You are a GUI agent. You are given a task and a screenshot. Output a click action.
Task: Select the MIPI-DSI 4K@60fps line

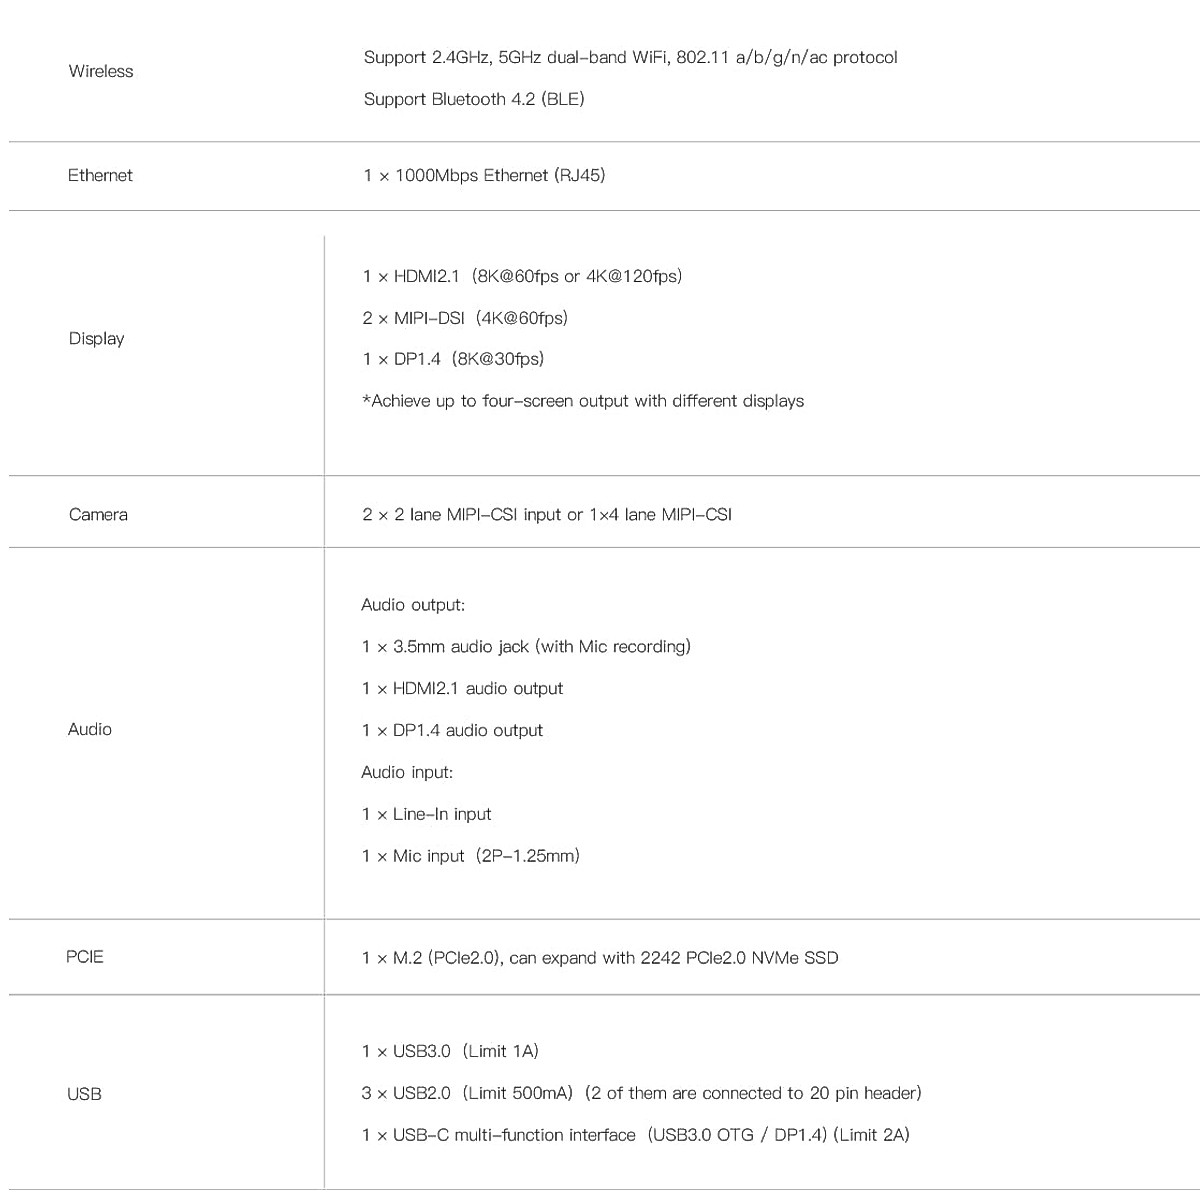tap(465, 318)
